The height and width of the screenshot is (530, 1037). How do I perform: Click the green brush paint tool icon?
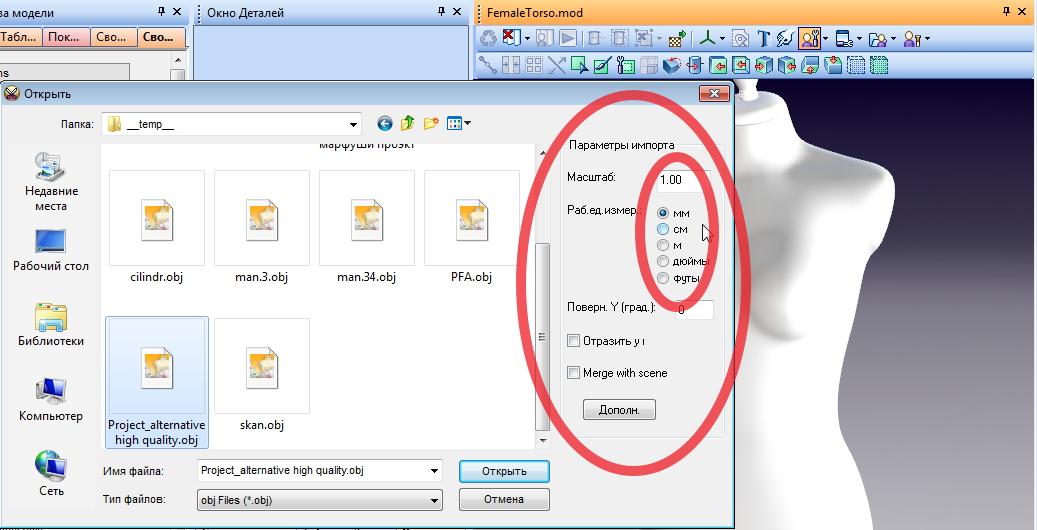tap(602, 65)
